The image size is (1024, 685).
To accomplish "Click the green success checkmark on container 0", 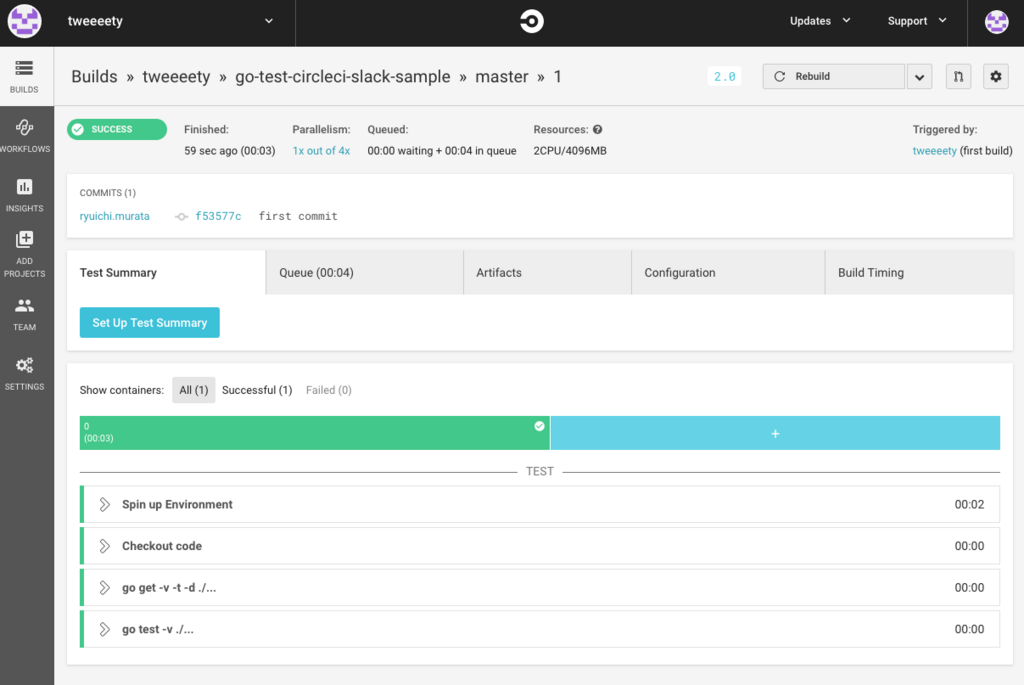I will point(539,426).
